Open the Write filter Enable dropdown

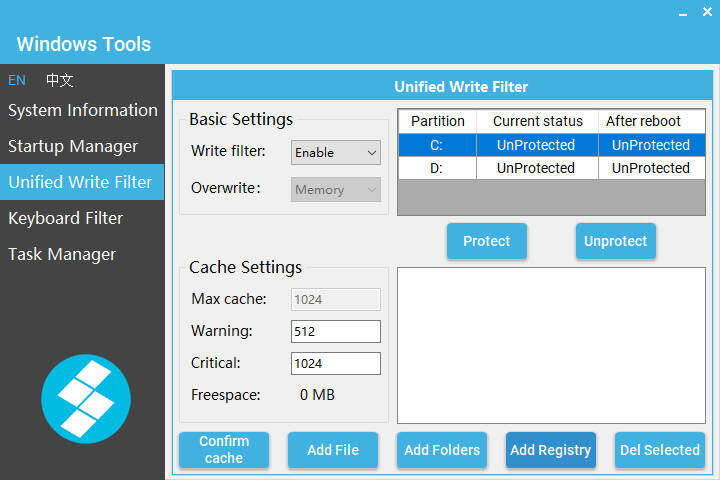[x=336, y=152]
